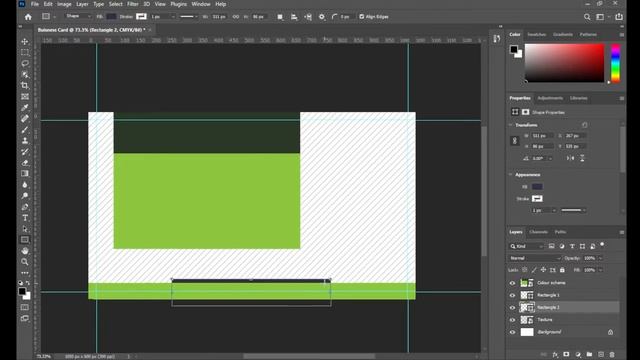Select the Clone Stamp tool
The image size is (640, 360).
pos(25,140)
